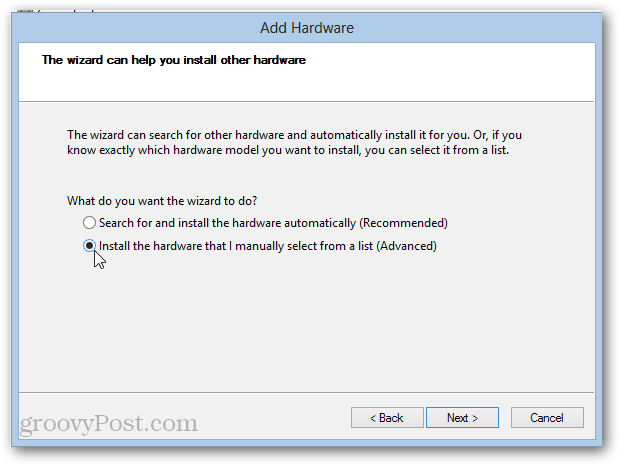Click 'What do you want the wizard to do?' prompt
This screenshot has width=620, height=465.
(x=162, y=201)
